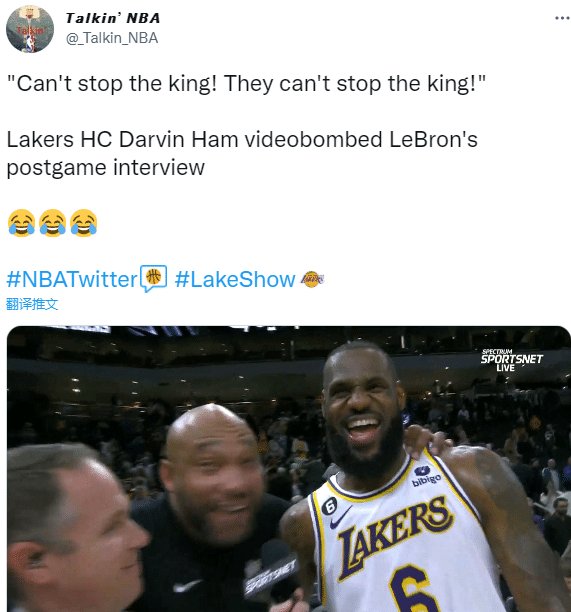This screenshot has width=571, height=612.
Task: Click the first laughing-crying emoji
Action: point(21,223)
